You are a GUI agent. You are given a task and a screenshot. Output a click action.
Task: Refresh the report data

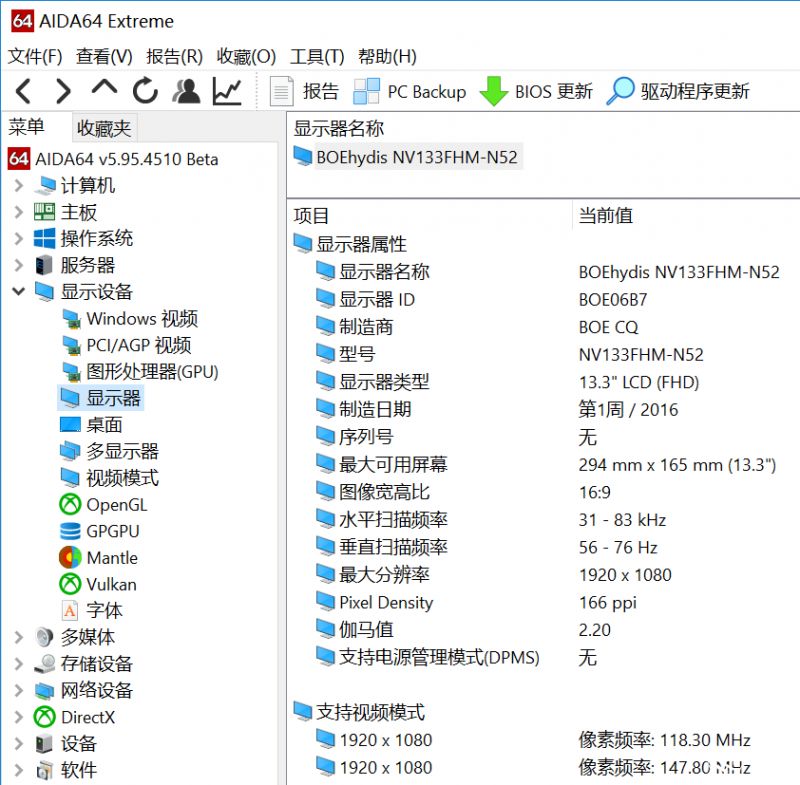click(x=144, y=90)
